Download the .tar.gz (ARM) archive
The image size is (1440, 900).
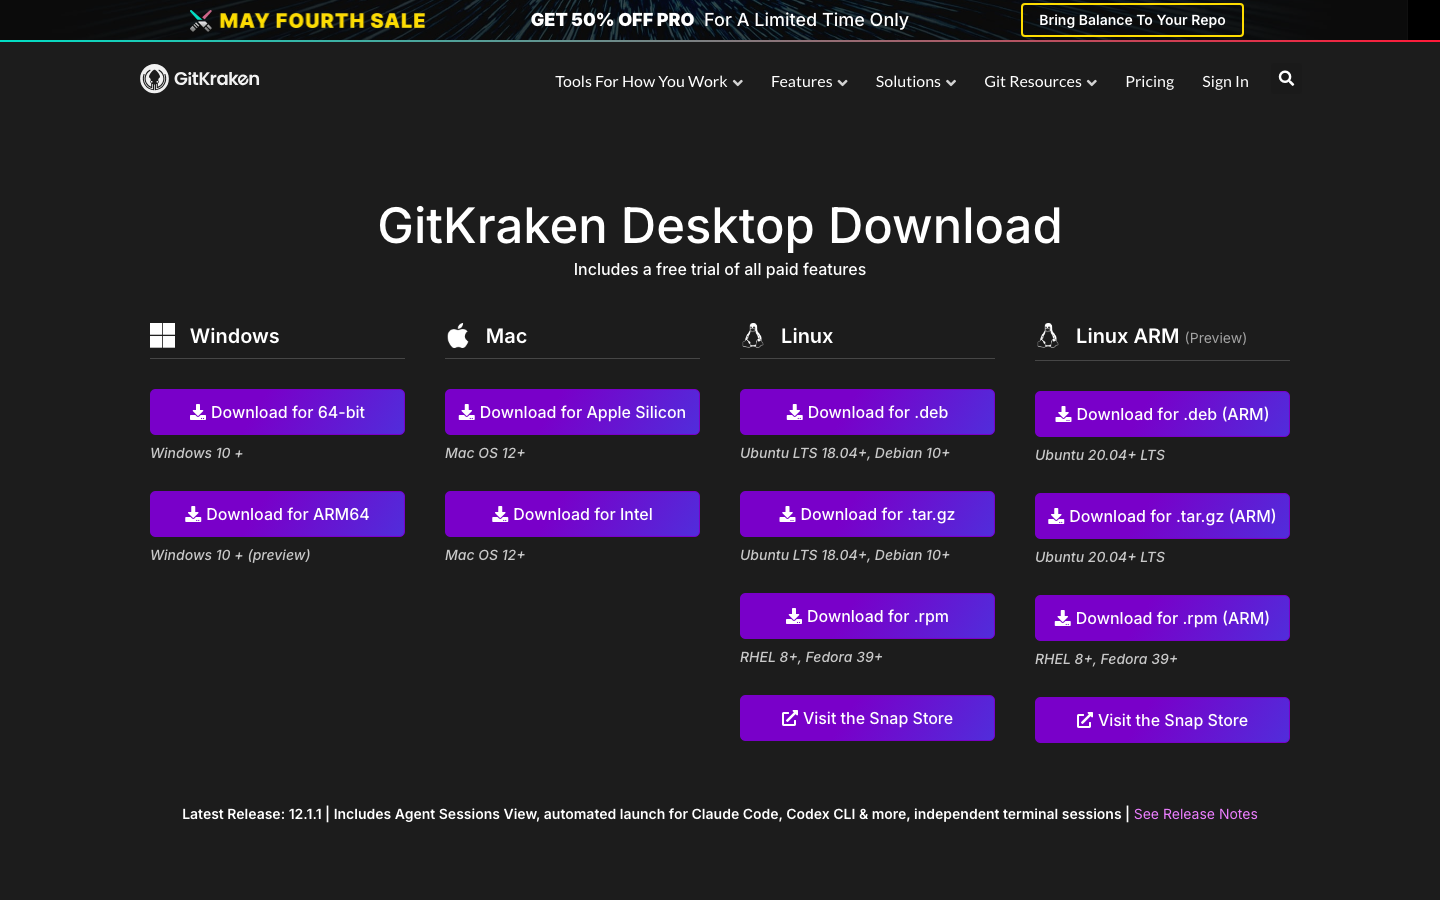click(x=1162, y=516)
